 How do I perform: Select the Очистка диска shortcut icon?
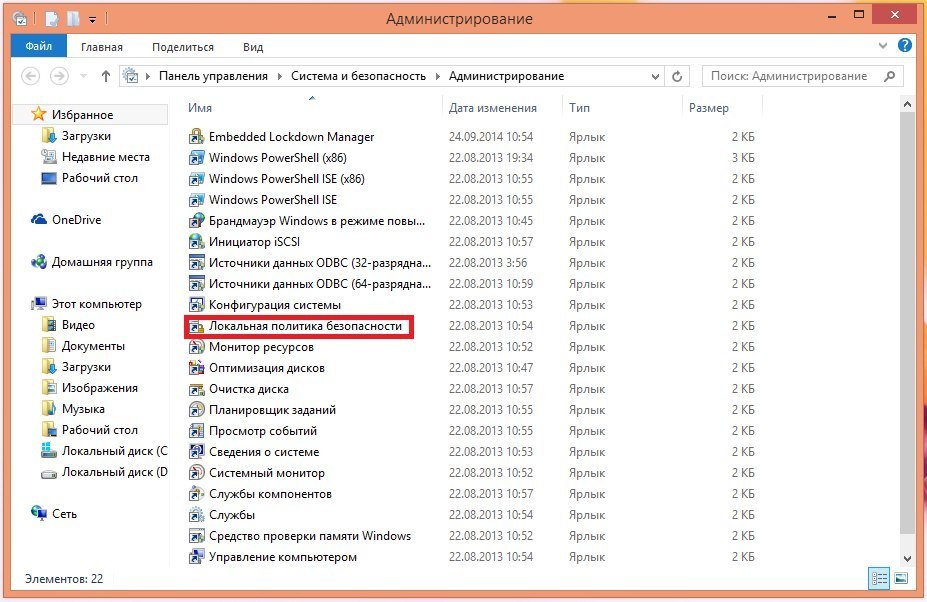(x=197, y=389)
